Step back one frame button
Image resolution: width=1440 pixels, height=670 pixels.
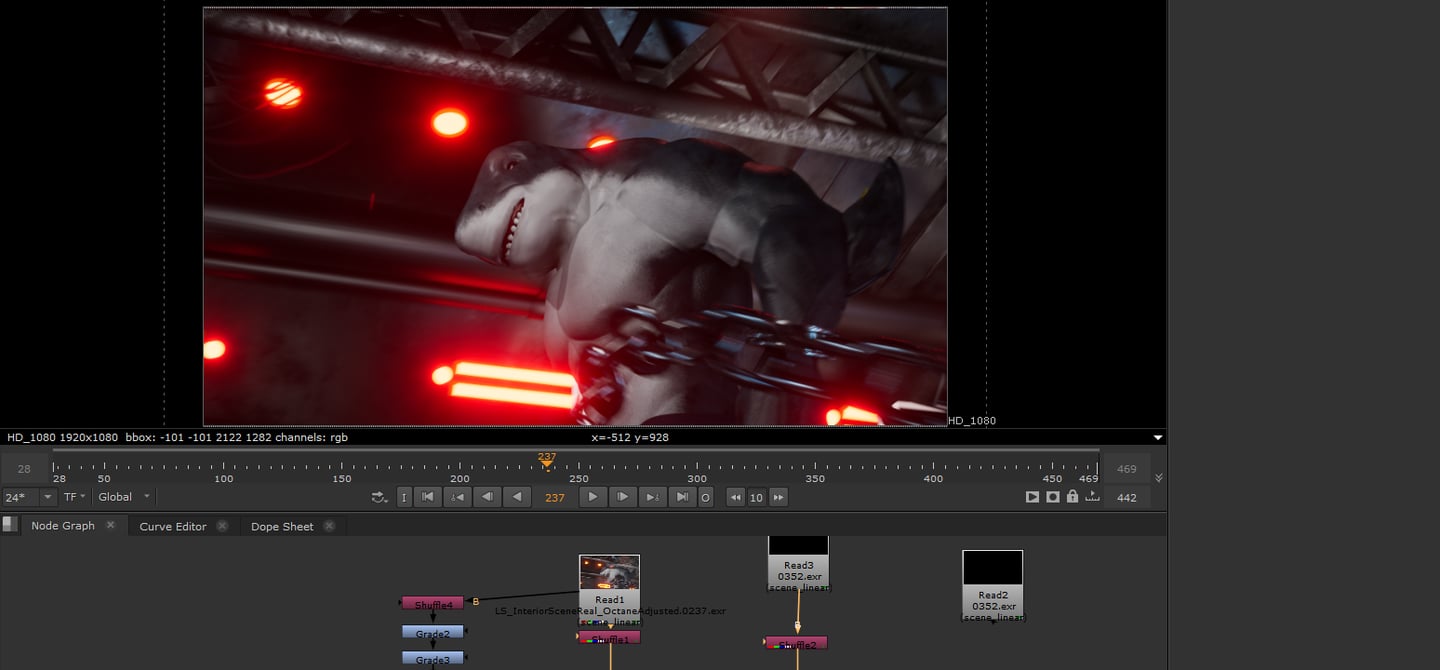[x=487, y=497]
